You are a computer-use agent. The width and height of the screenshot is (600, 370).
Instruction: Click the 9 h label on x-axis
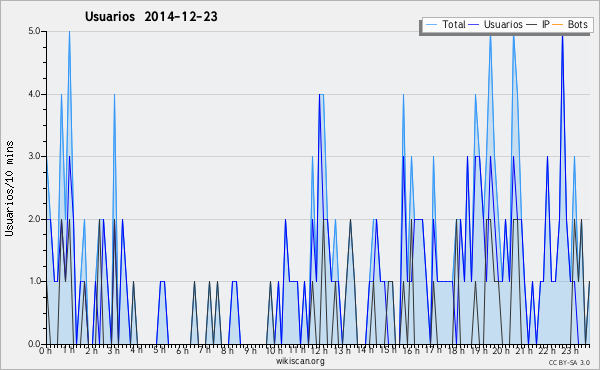251,350
